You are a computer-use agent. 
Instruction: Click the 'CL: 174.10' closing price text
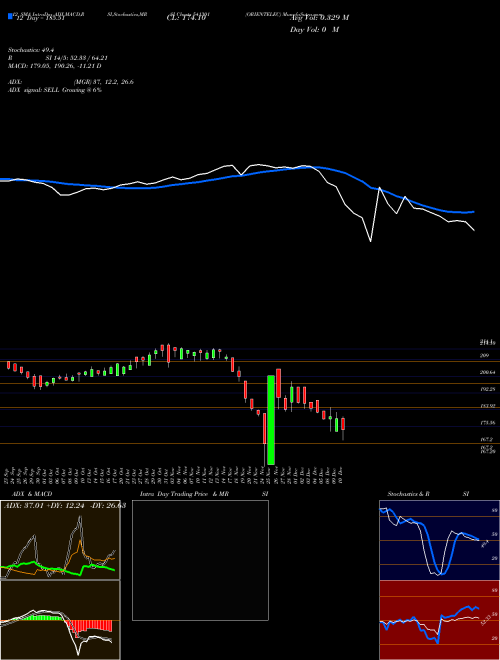tap(186, 18)
